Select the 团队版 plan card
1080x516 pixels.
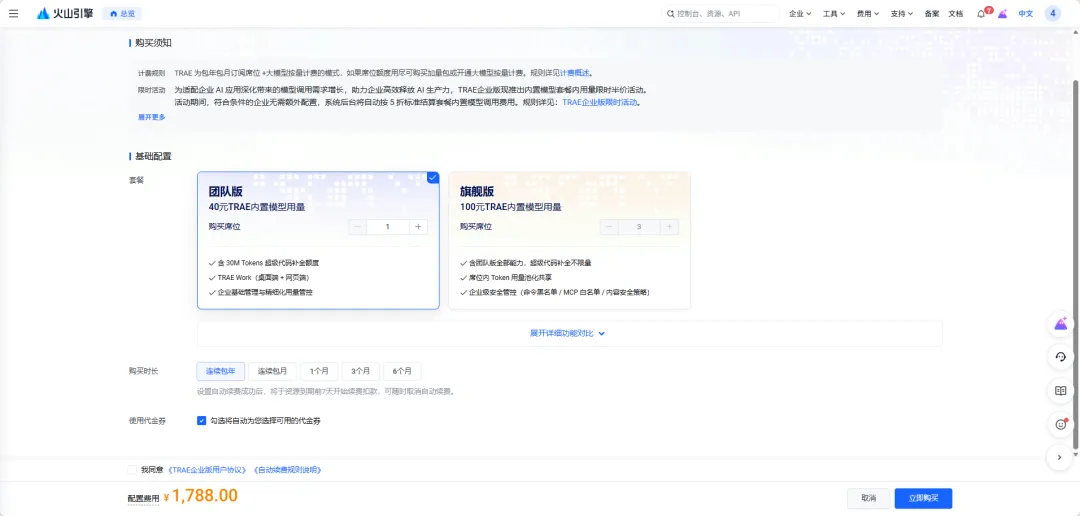tap(318, 240)
